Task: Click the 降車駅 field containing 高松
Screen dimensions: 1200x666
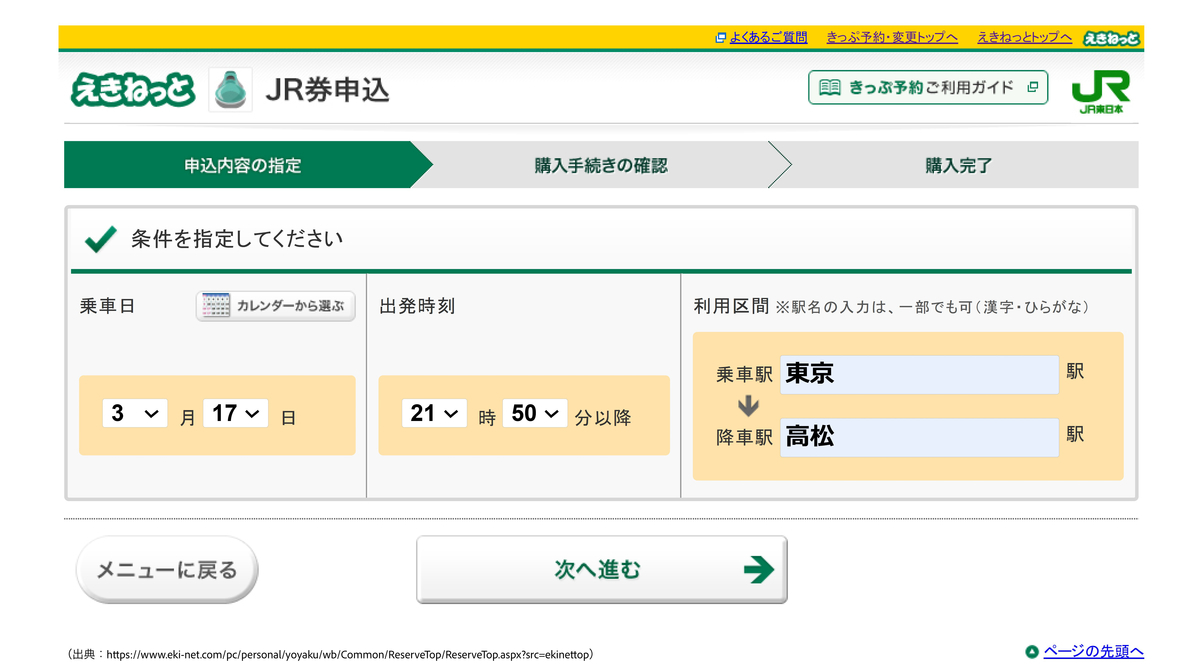Action: [919, 437]
